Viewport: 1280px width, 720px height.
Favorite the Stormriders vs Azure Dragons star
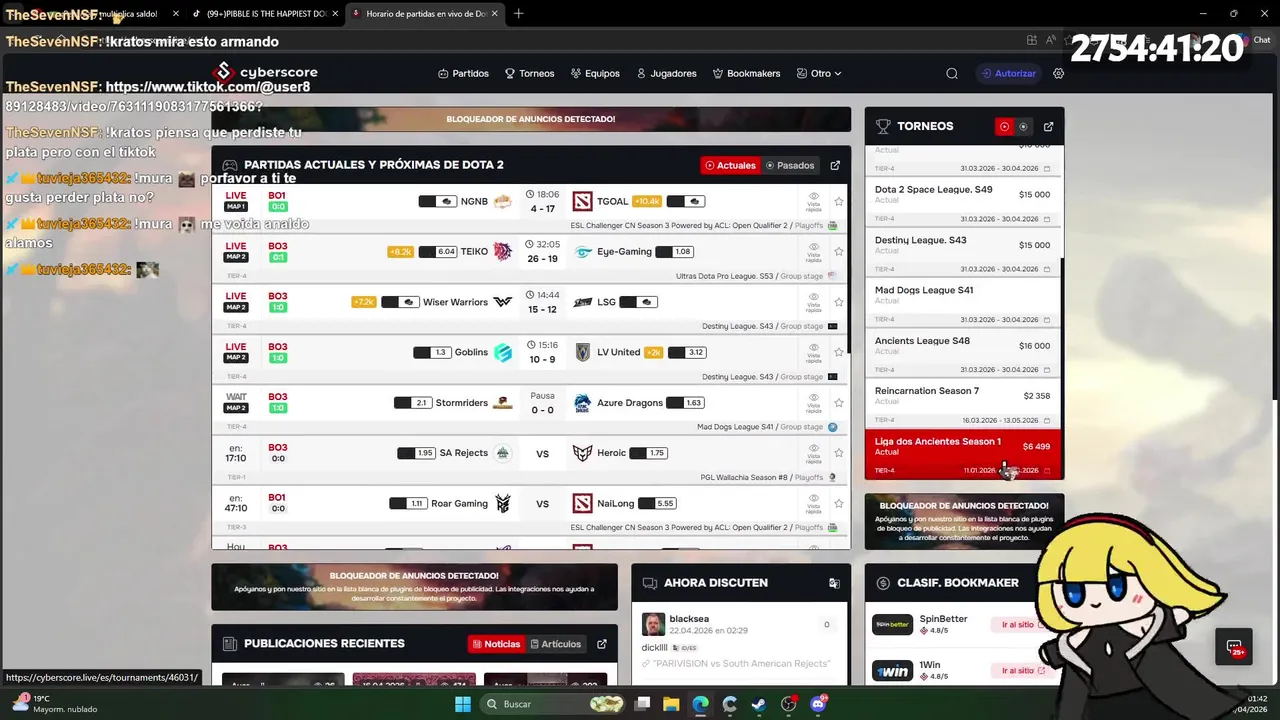[x=838, y=403]
